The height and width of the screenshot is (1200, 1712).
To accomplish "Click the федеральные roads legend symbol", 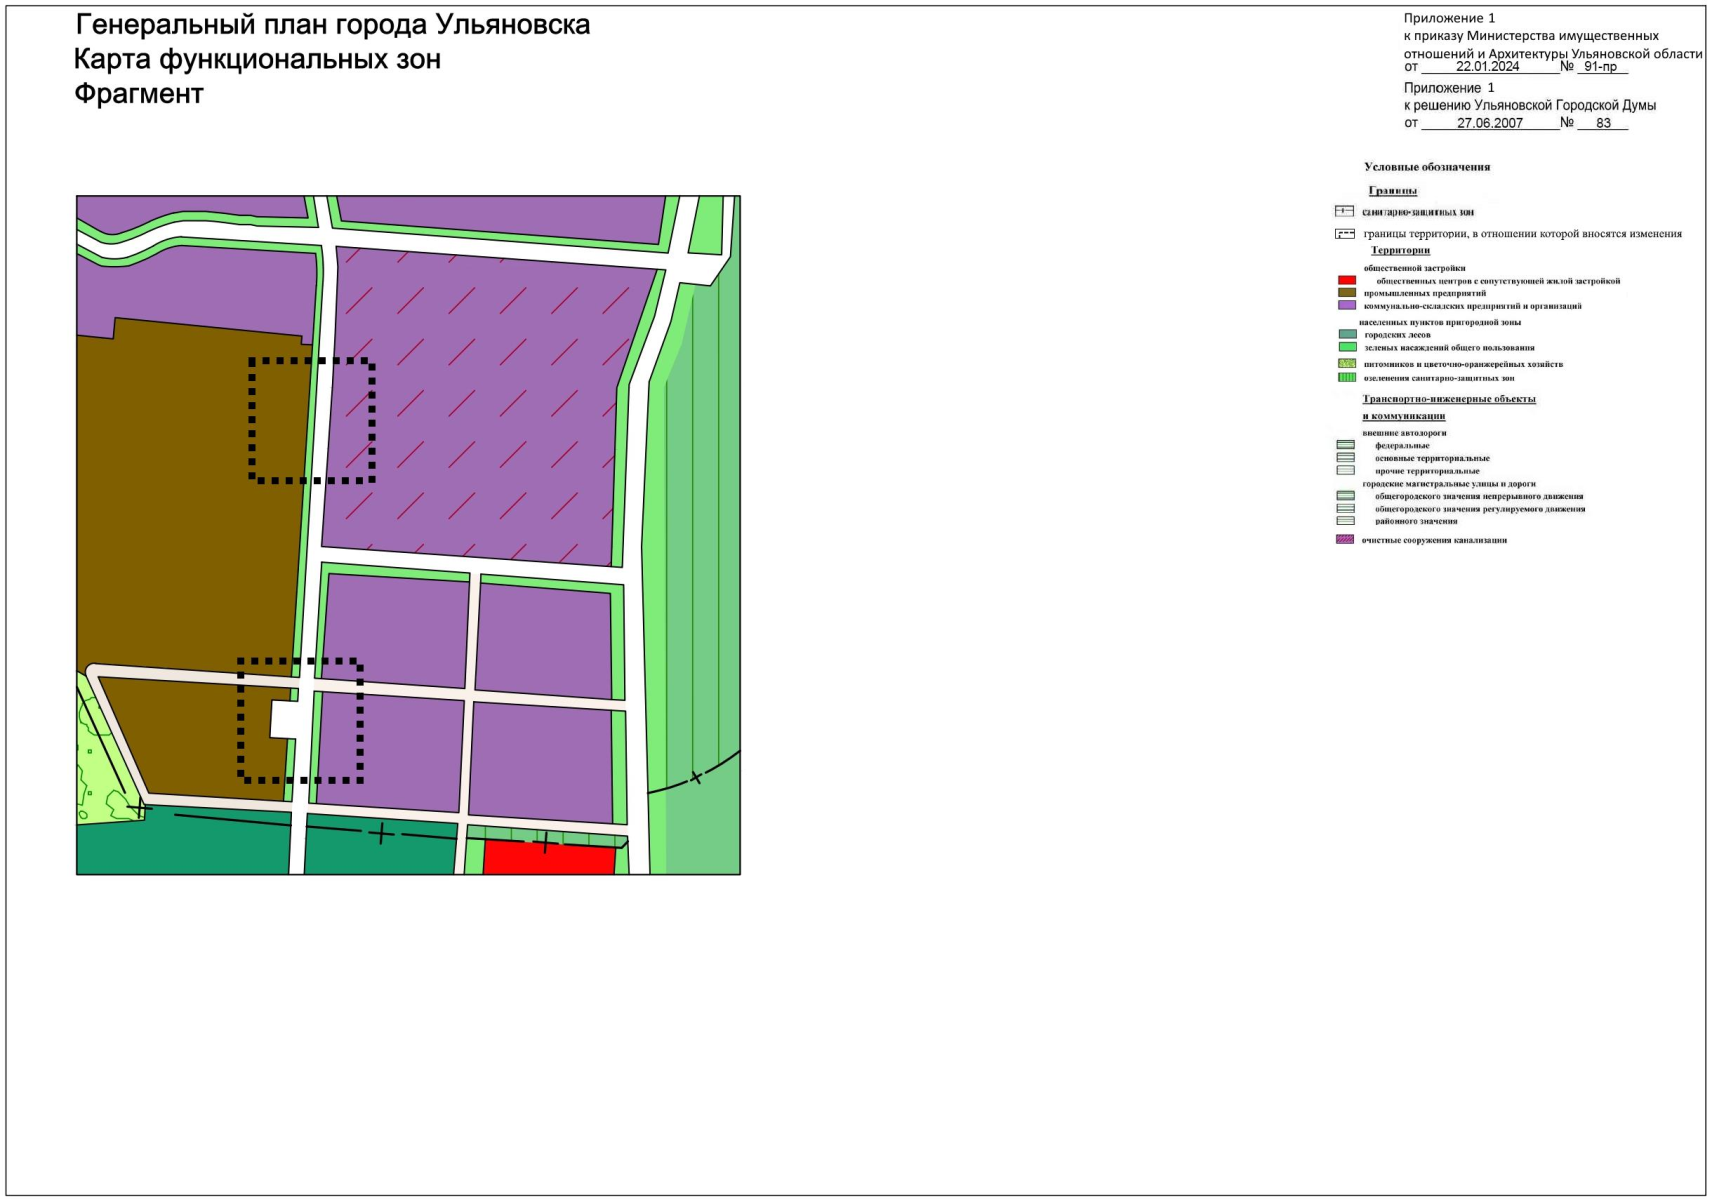I will pyautogui.click(x=1345, y=445).
